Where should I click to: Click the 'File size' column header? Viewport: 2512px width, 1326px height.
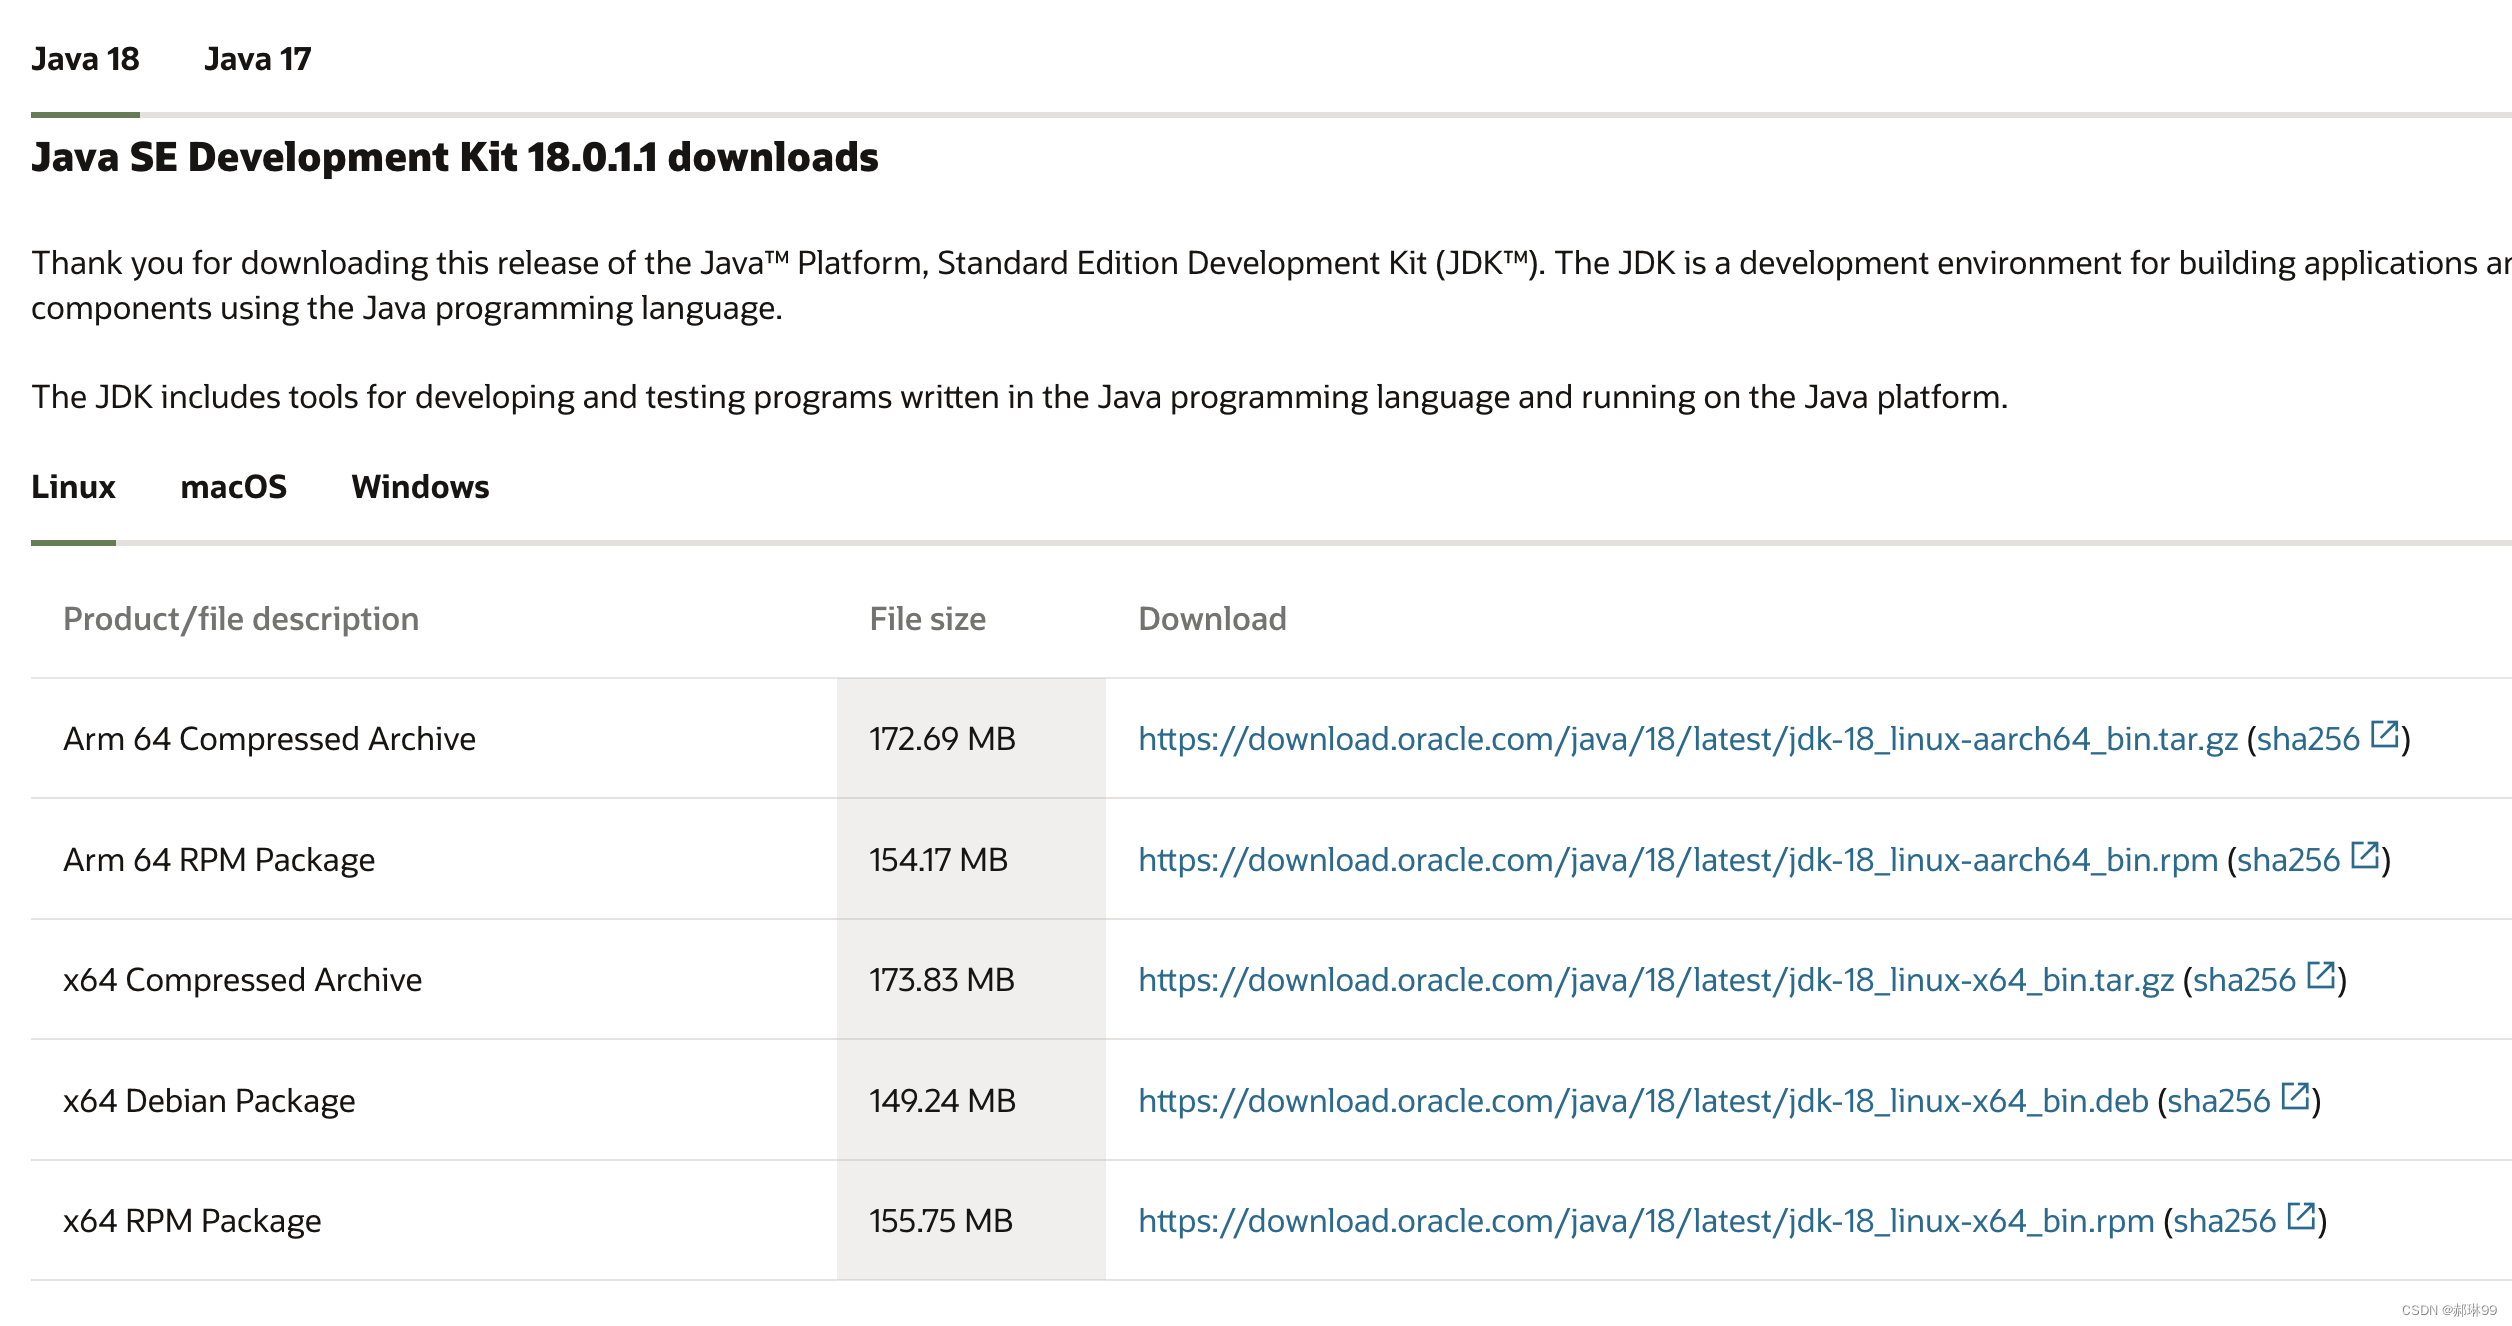click(927, 620)
